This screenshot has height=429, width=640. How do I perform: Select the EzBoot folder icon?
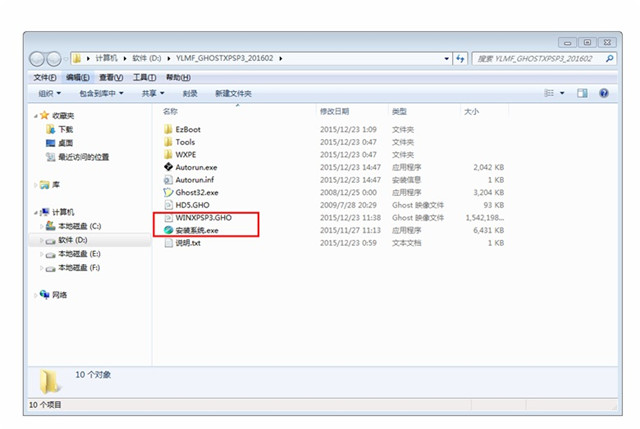pyautogui.click(x=167, y=130)
